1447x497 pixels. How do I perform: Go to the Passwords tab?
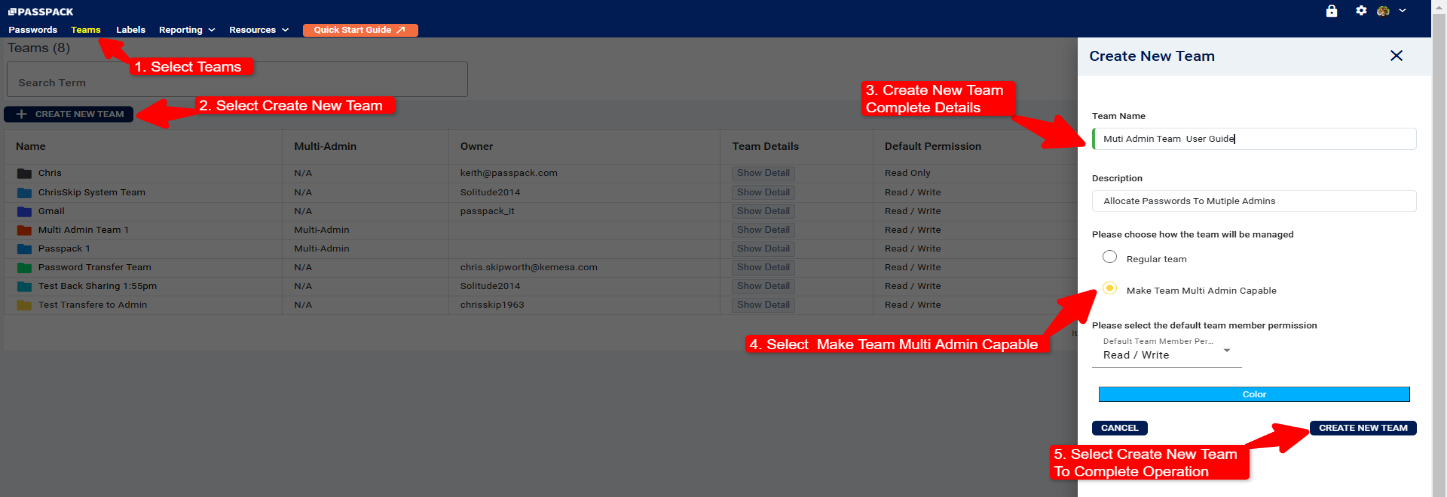pos(33,30)
